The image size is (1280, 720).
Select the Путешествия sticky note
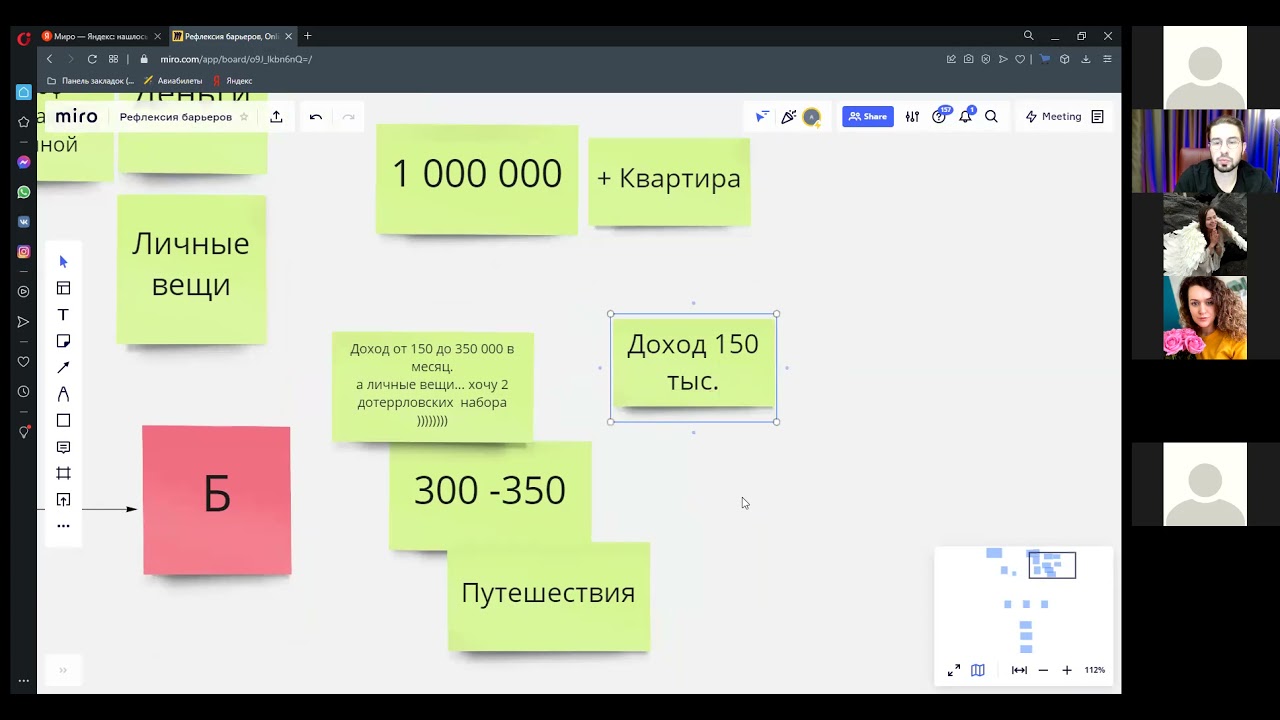click(548, 596)
